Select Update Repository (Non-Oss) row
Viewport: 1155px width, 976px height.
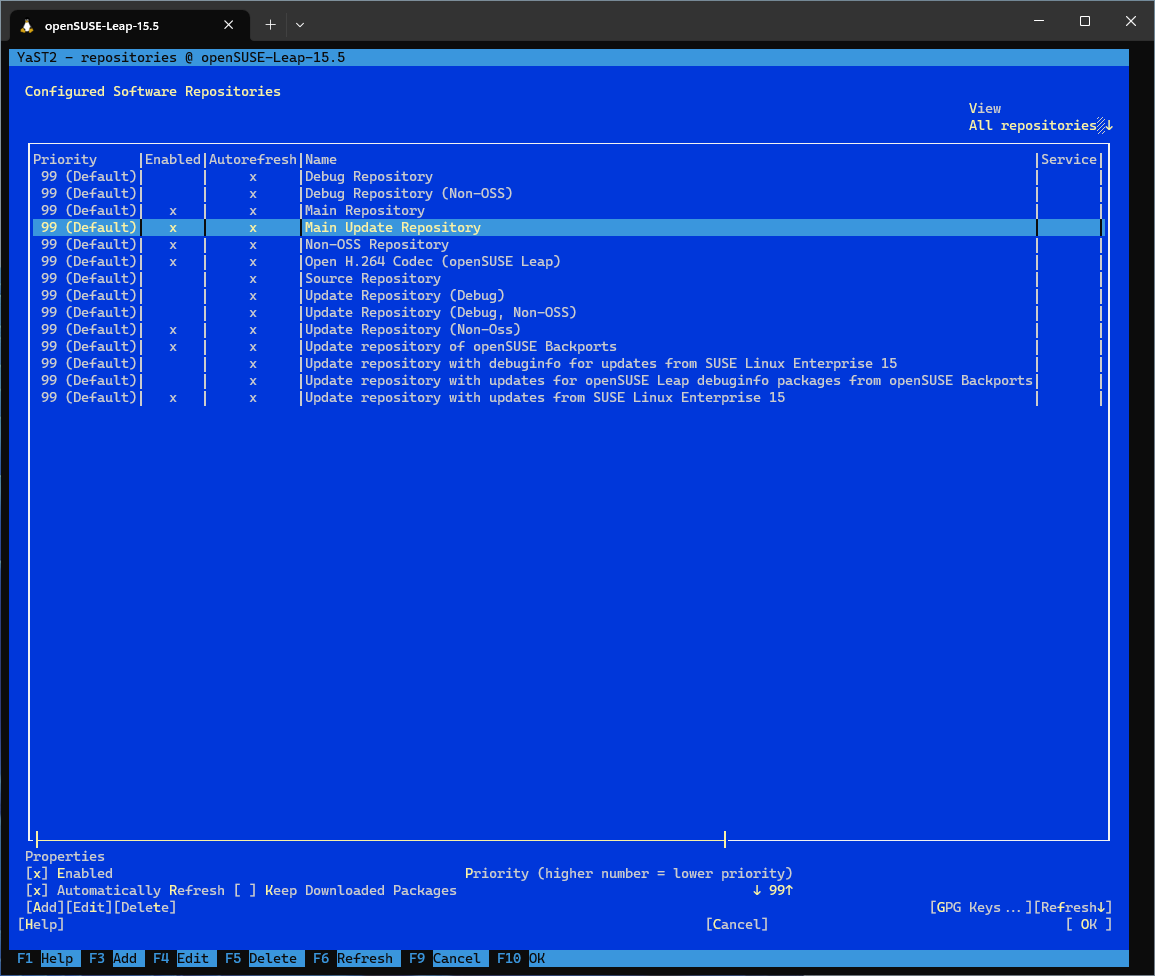coord(567,329)
